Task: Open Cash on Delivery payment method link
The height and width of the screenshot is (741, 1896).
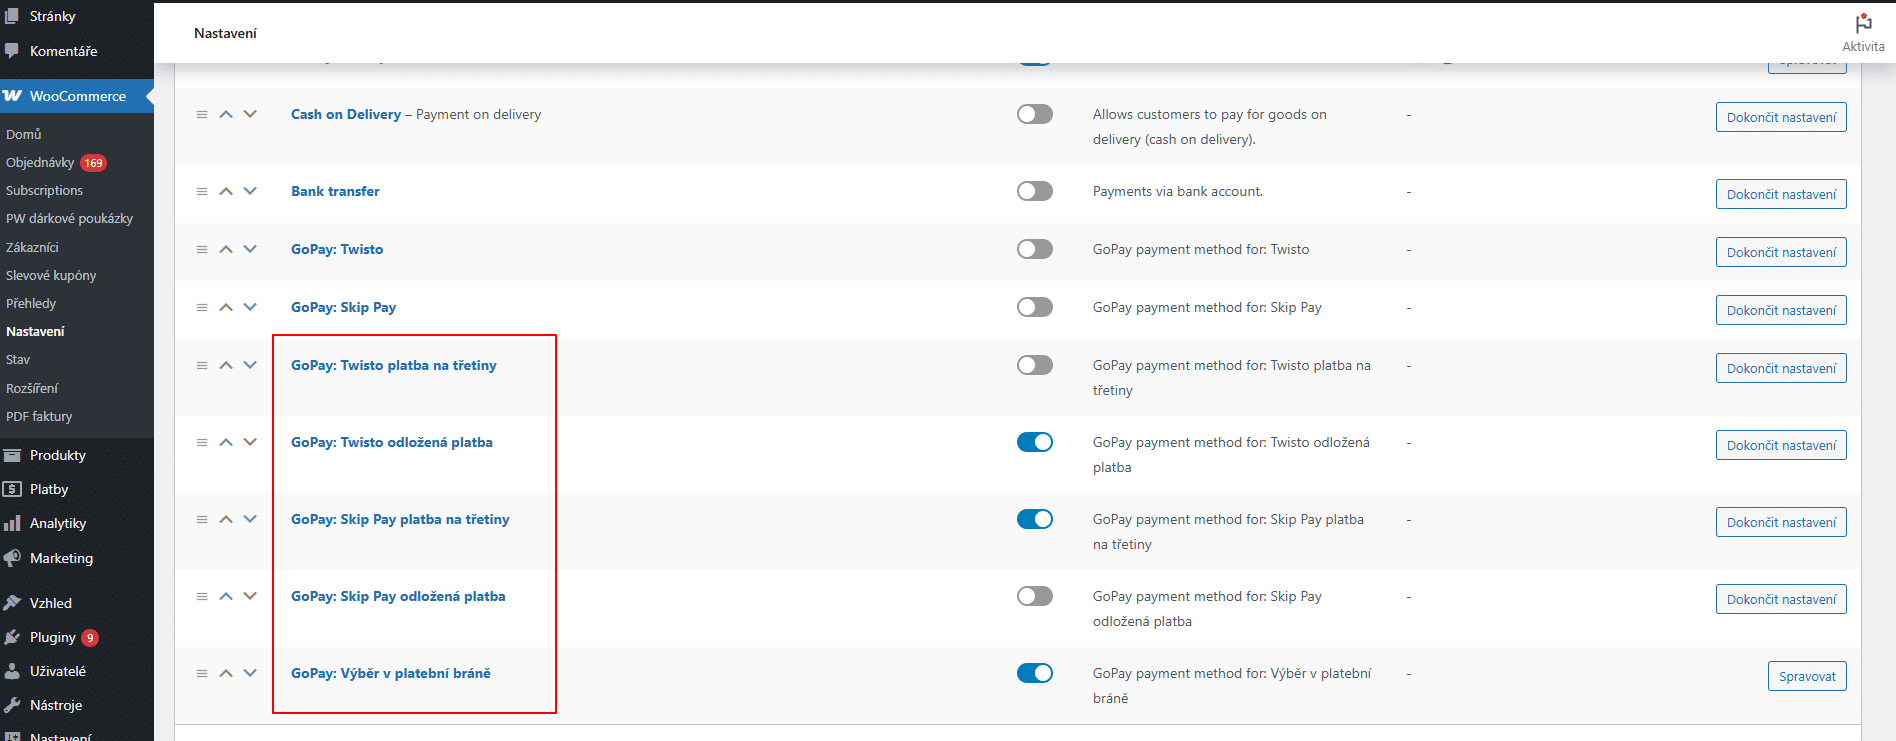Action: point(346,114)
